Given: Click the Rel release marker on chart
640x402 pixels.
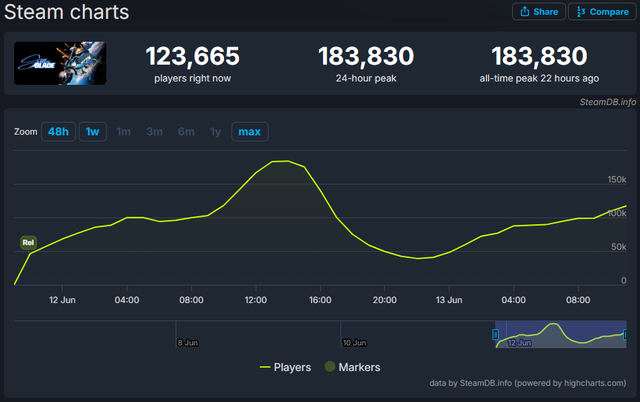Looking at the screenshot, I should click(28, 242).
